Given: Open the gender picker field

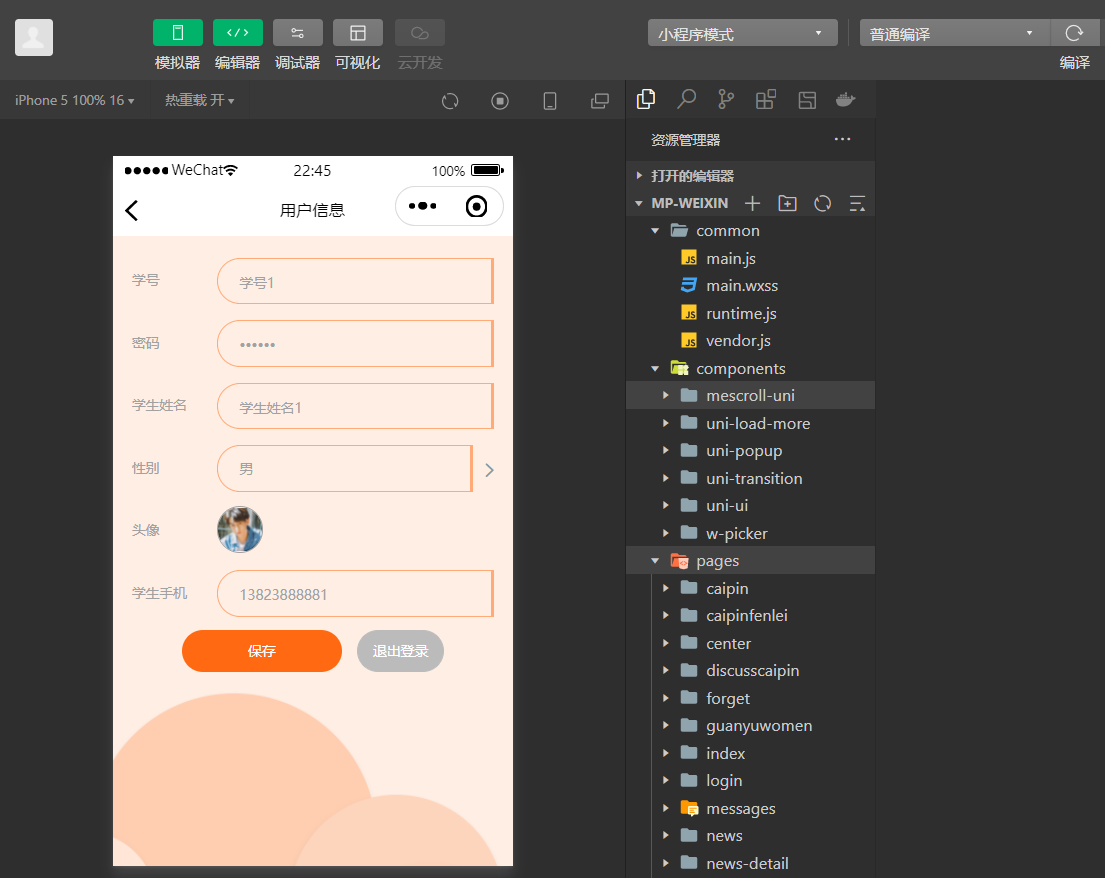Looking at the screenshot, I should [x=345, y=469].
